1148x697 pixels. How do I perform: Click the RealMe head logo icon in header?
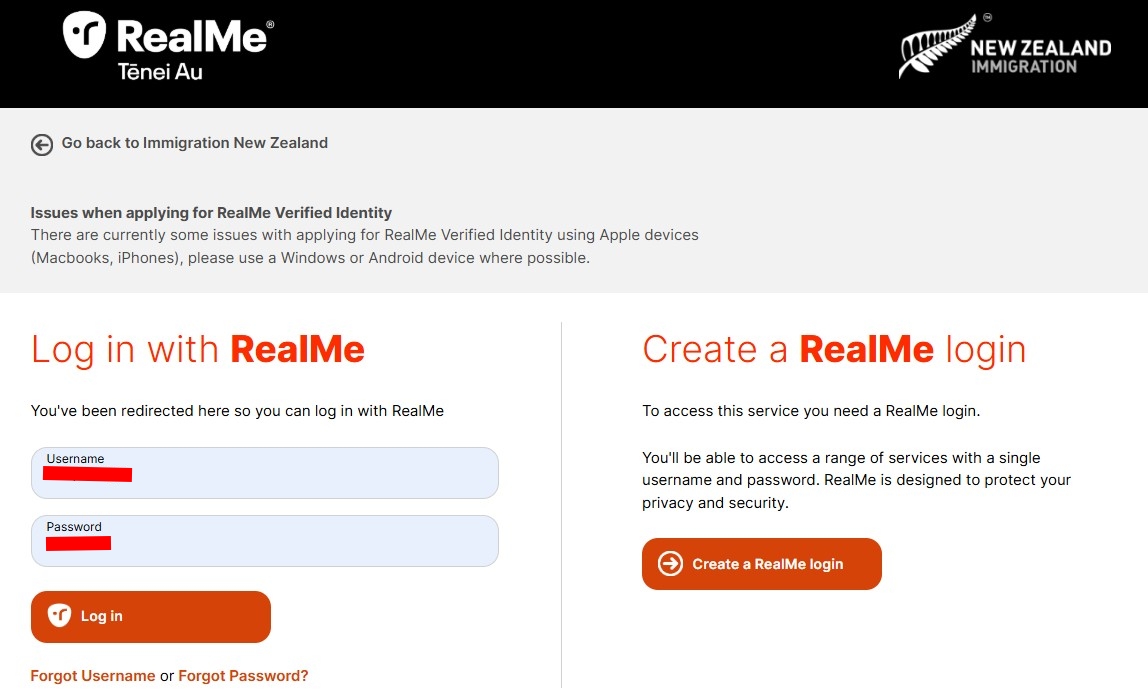point(84,34)
